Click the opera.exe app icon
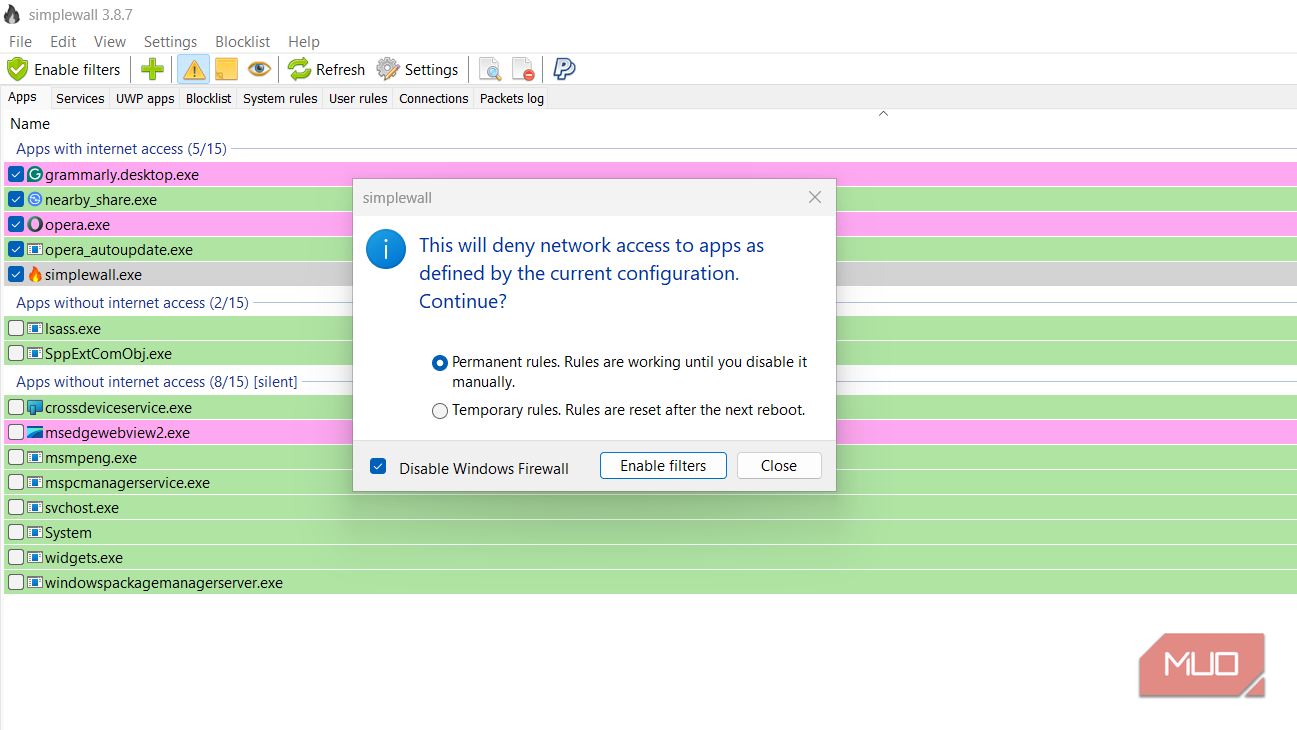 35,224
